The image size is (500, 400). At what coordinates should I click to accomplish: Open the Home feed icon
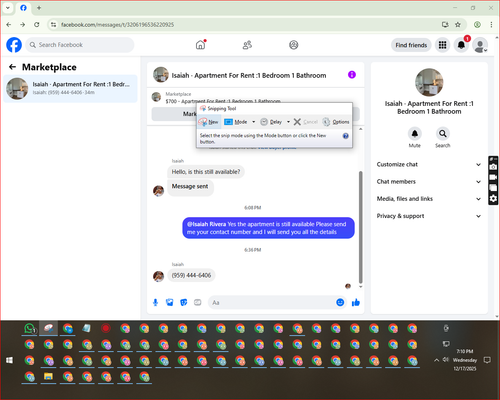click(200, 45)
